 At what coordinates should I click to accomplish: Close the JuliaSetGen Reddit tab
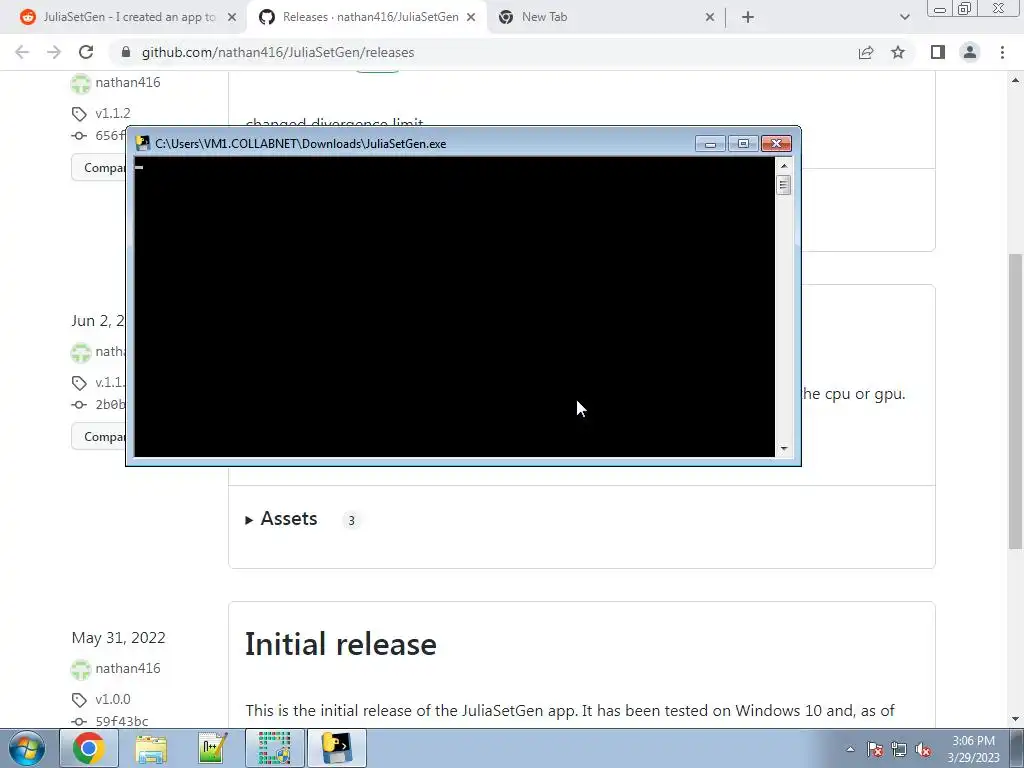232,17
